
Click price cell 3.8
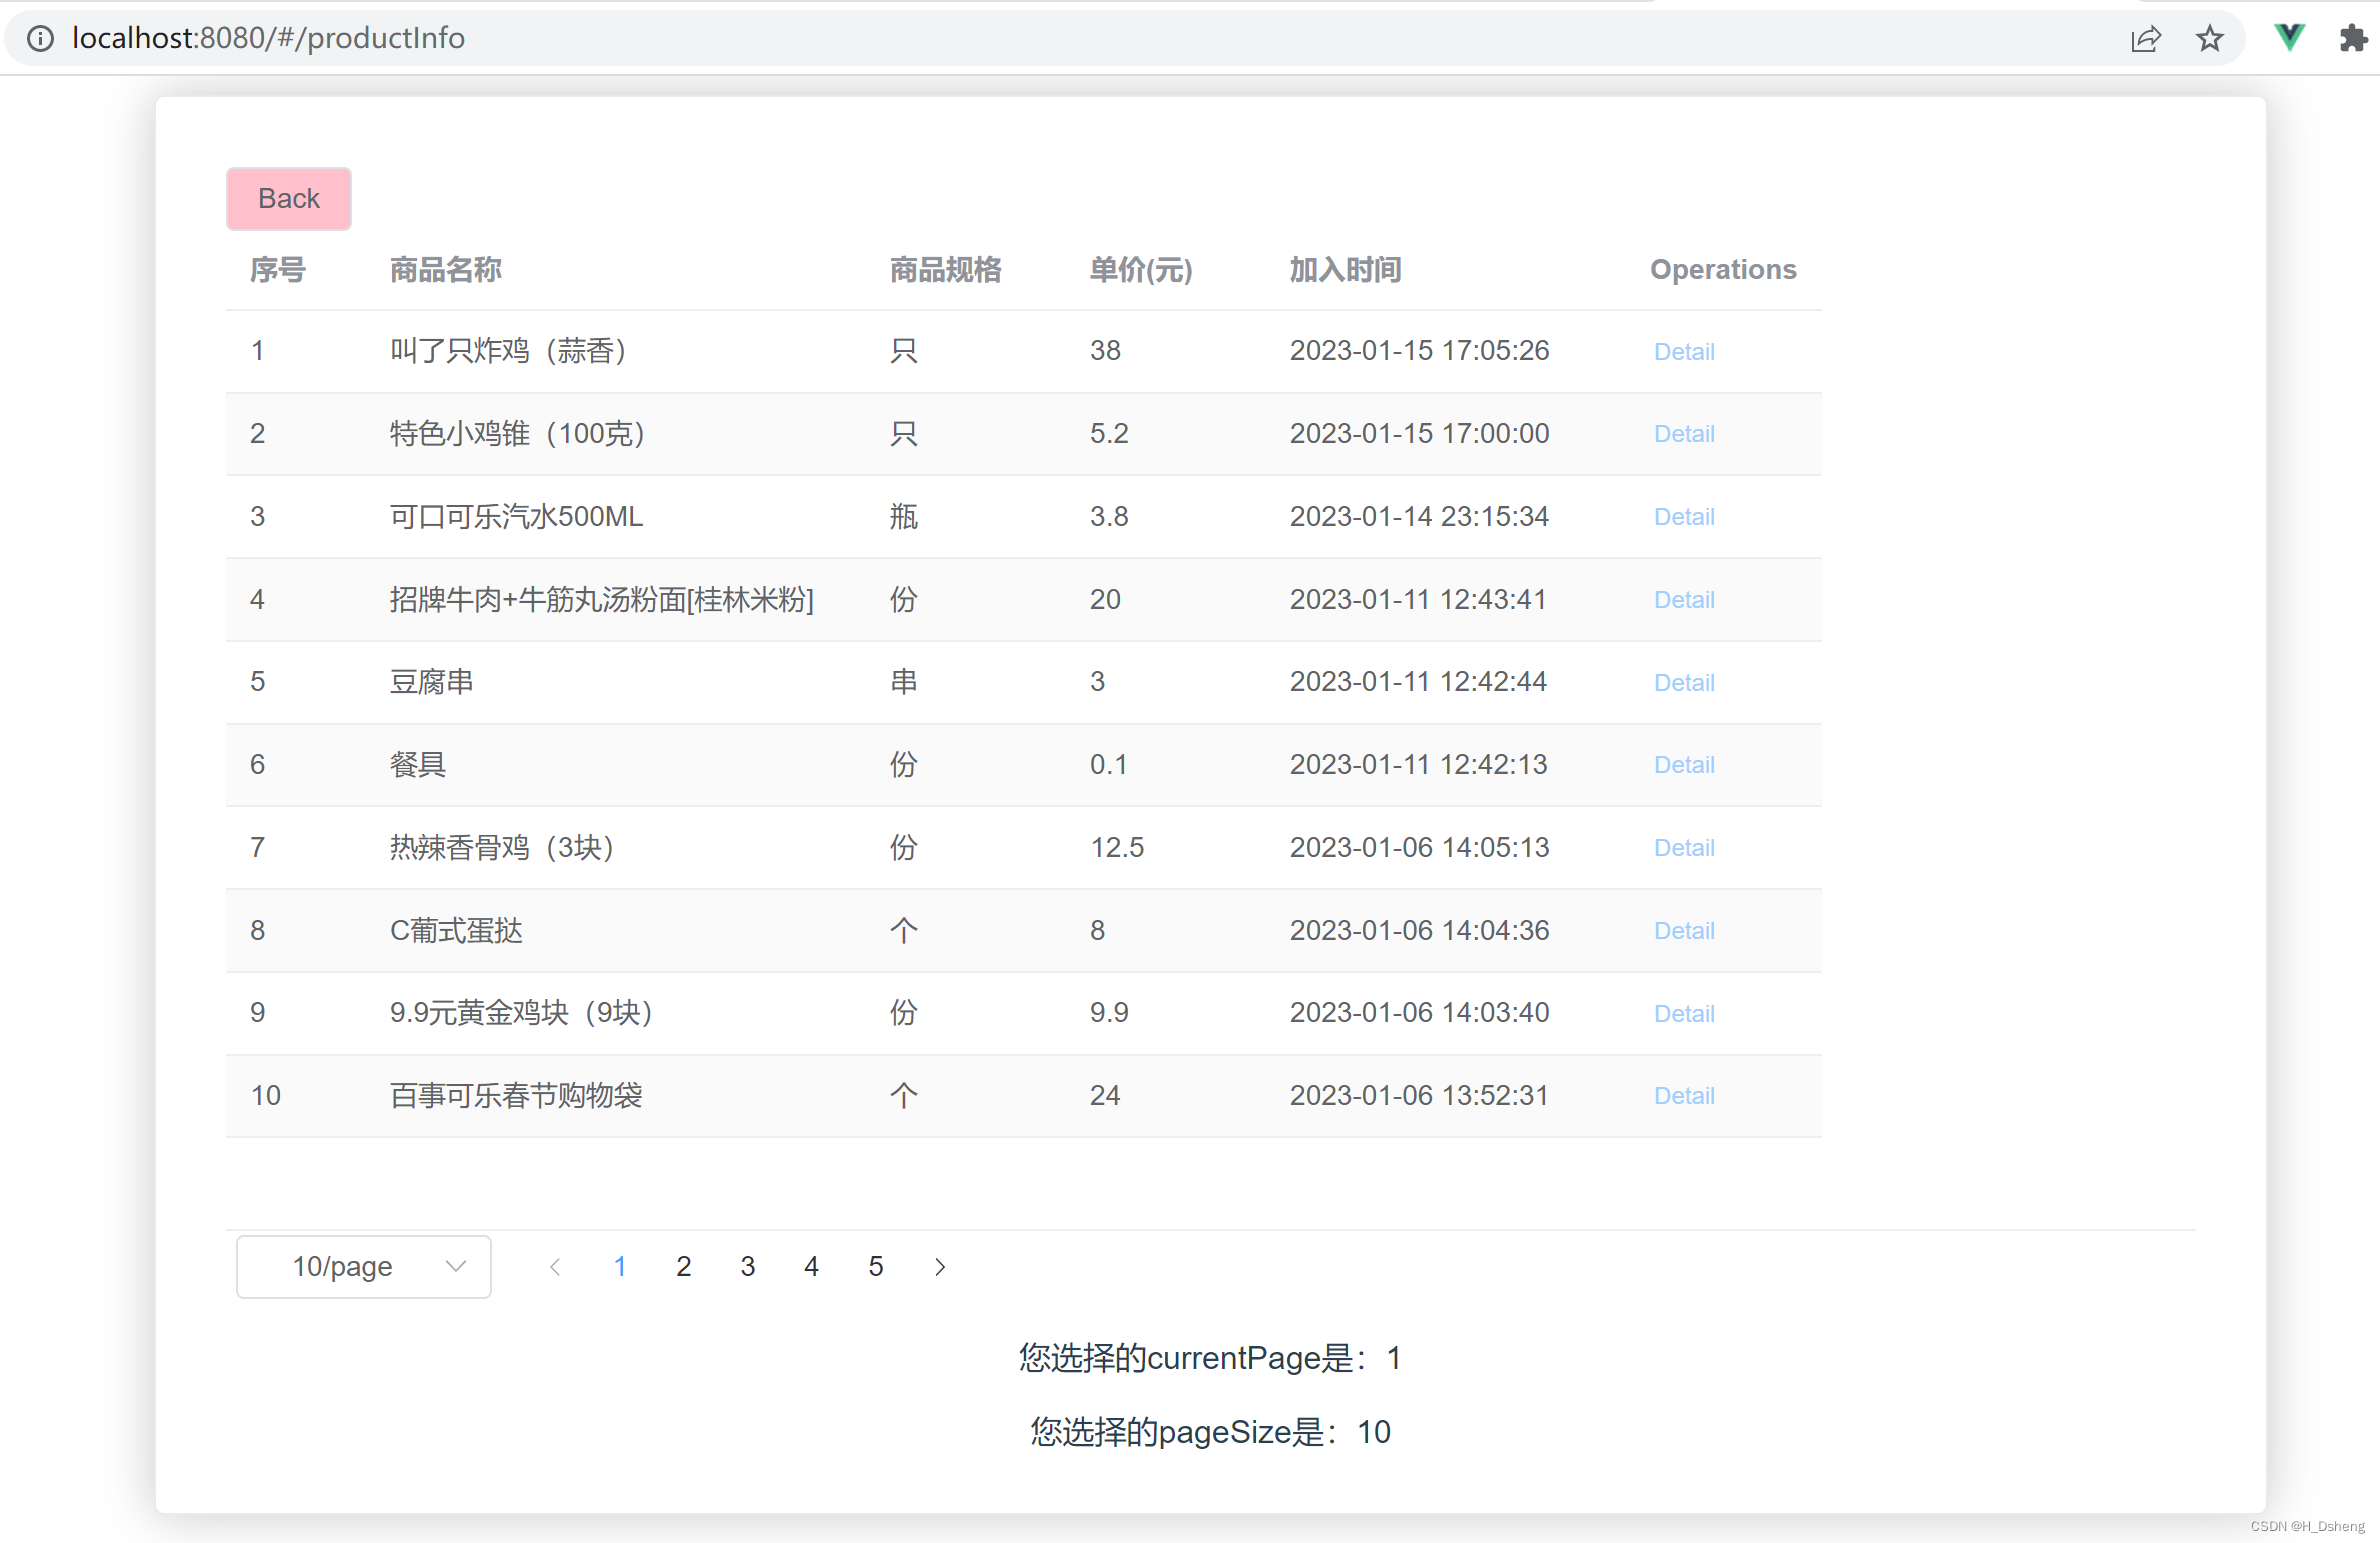(x=1109, y=517)
